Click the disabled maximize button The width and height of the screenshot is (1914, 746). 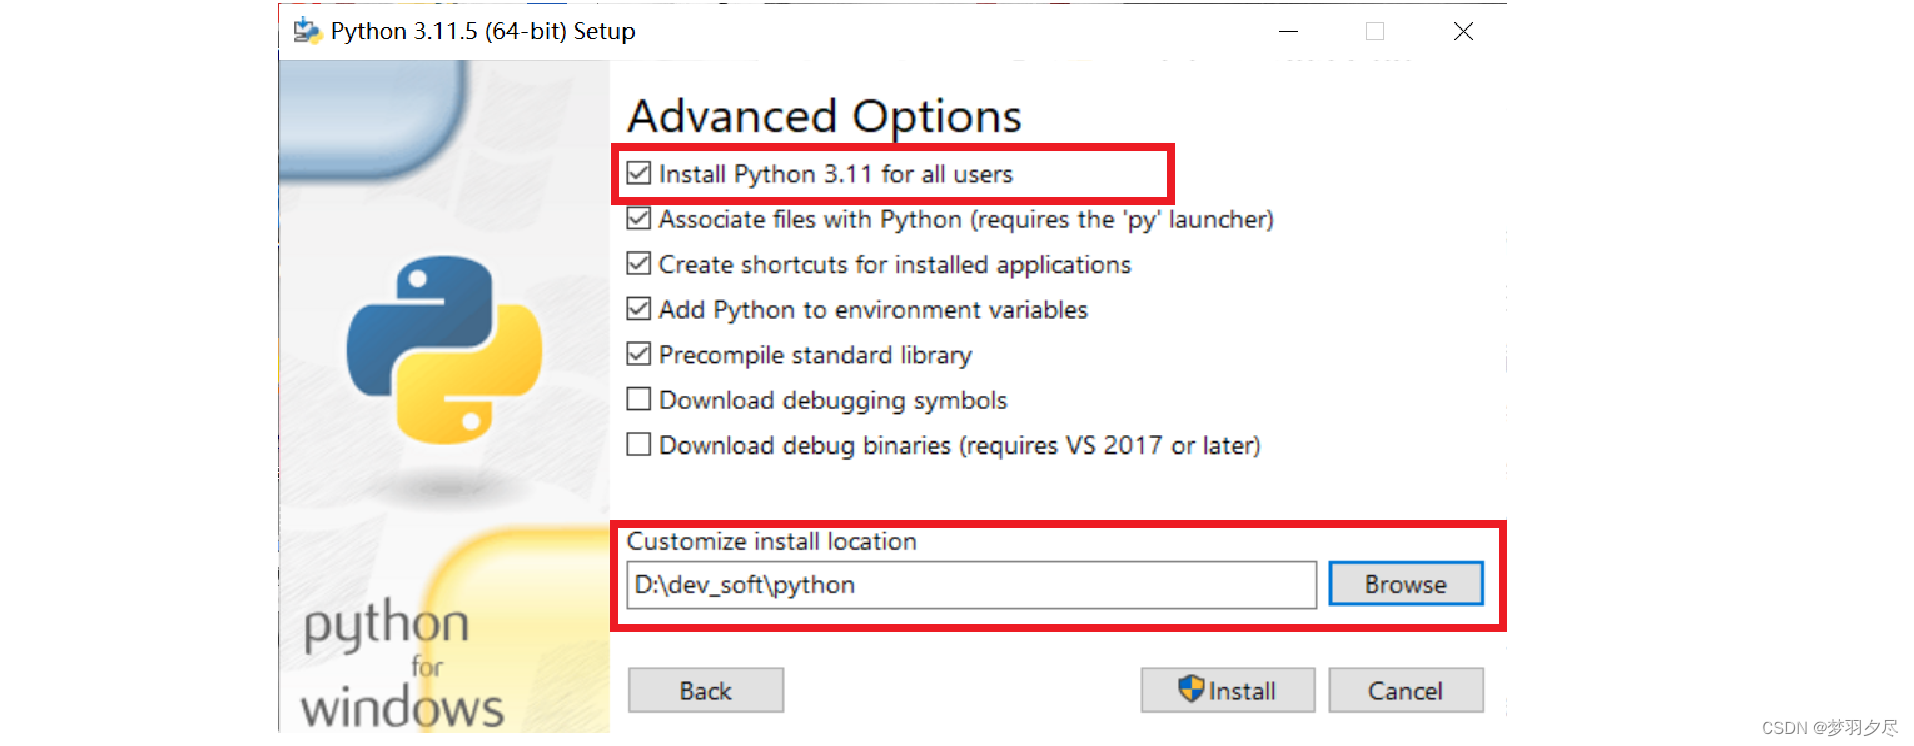(x=1375, y=31)
